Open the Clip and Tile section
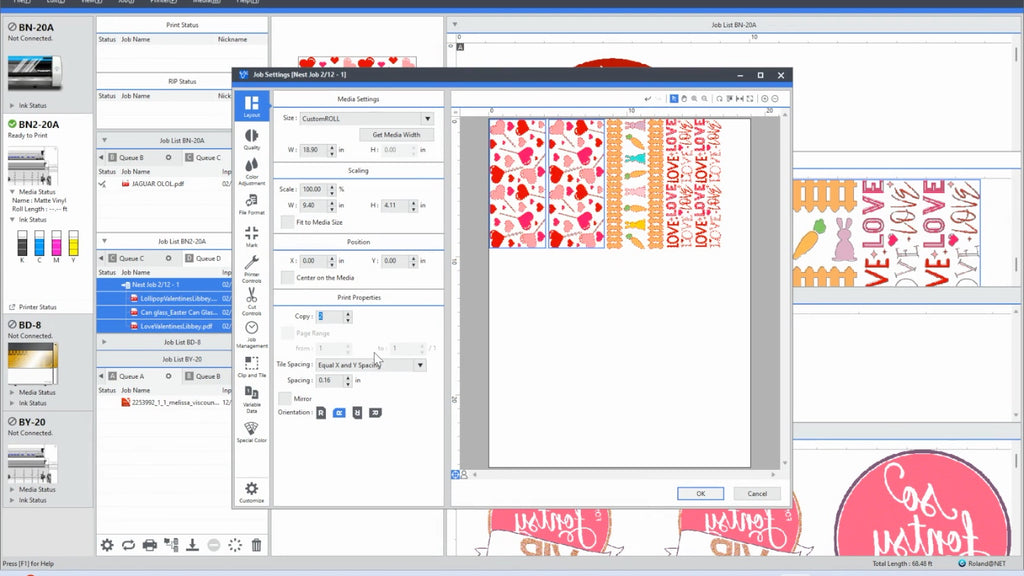Viewport: 1024px width, 576px height. pyautogui.click(x=252, y=366)
